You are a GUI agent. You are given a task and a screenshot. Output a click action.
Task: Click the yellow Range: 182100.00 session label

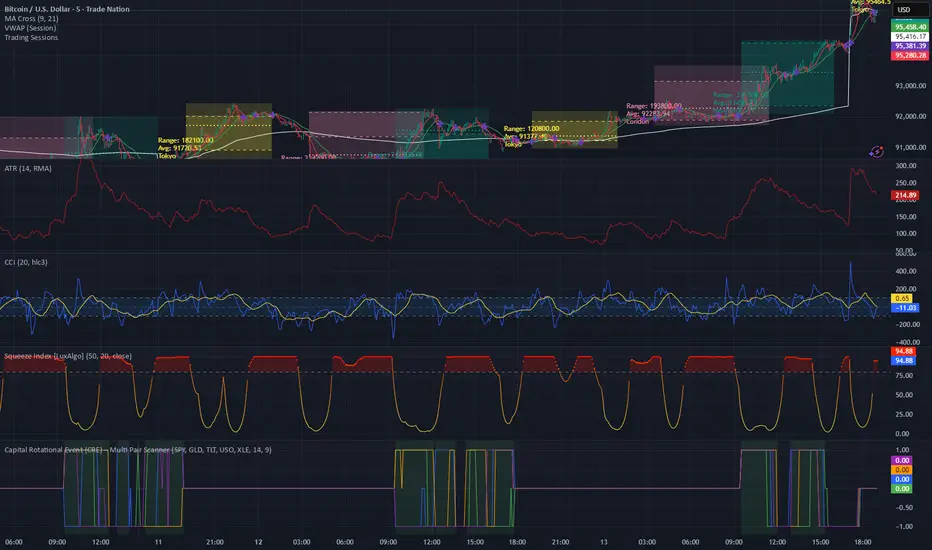pos(185,140)
